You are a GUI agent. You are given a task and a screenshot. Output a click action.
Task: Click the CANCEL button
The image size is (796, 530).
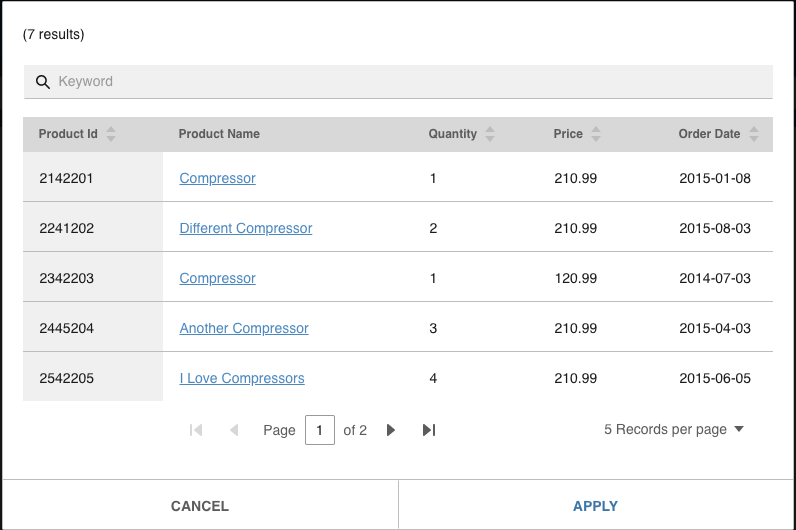tap(200, 506)
